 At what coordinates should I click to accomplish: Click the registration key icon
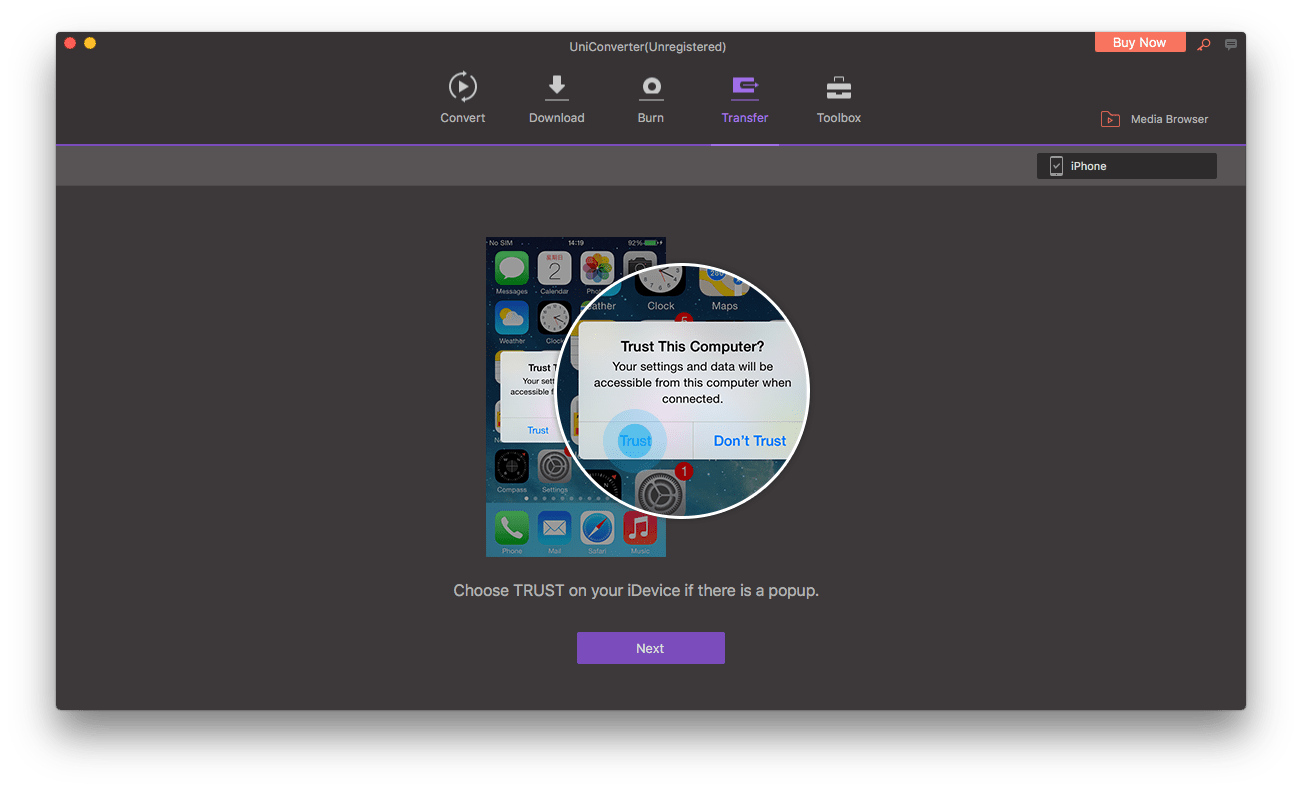pyautogui.click(x=1204, y=44)
